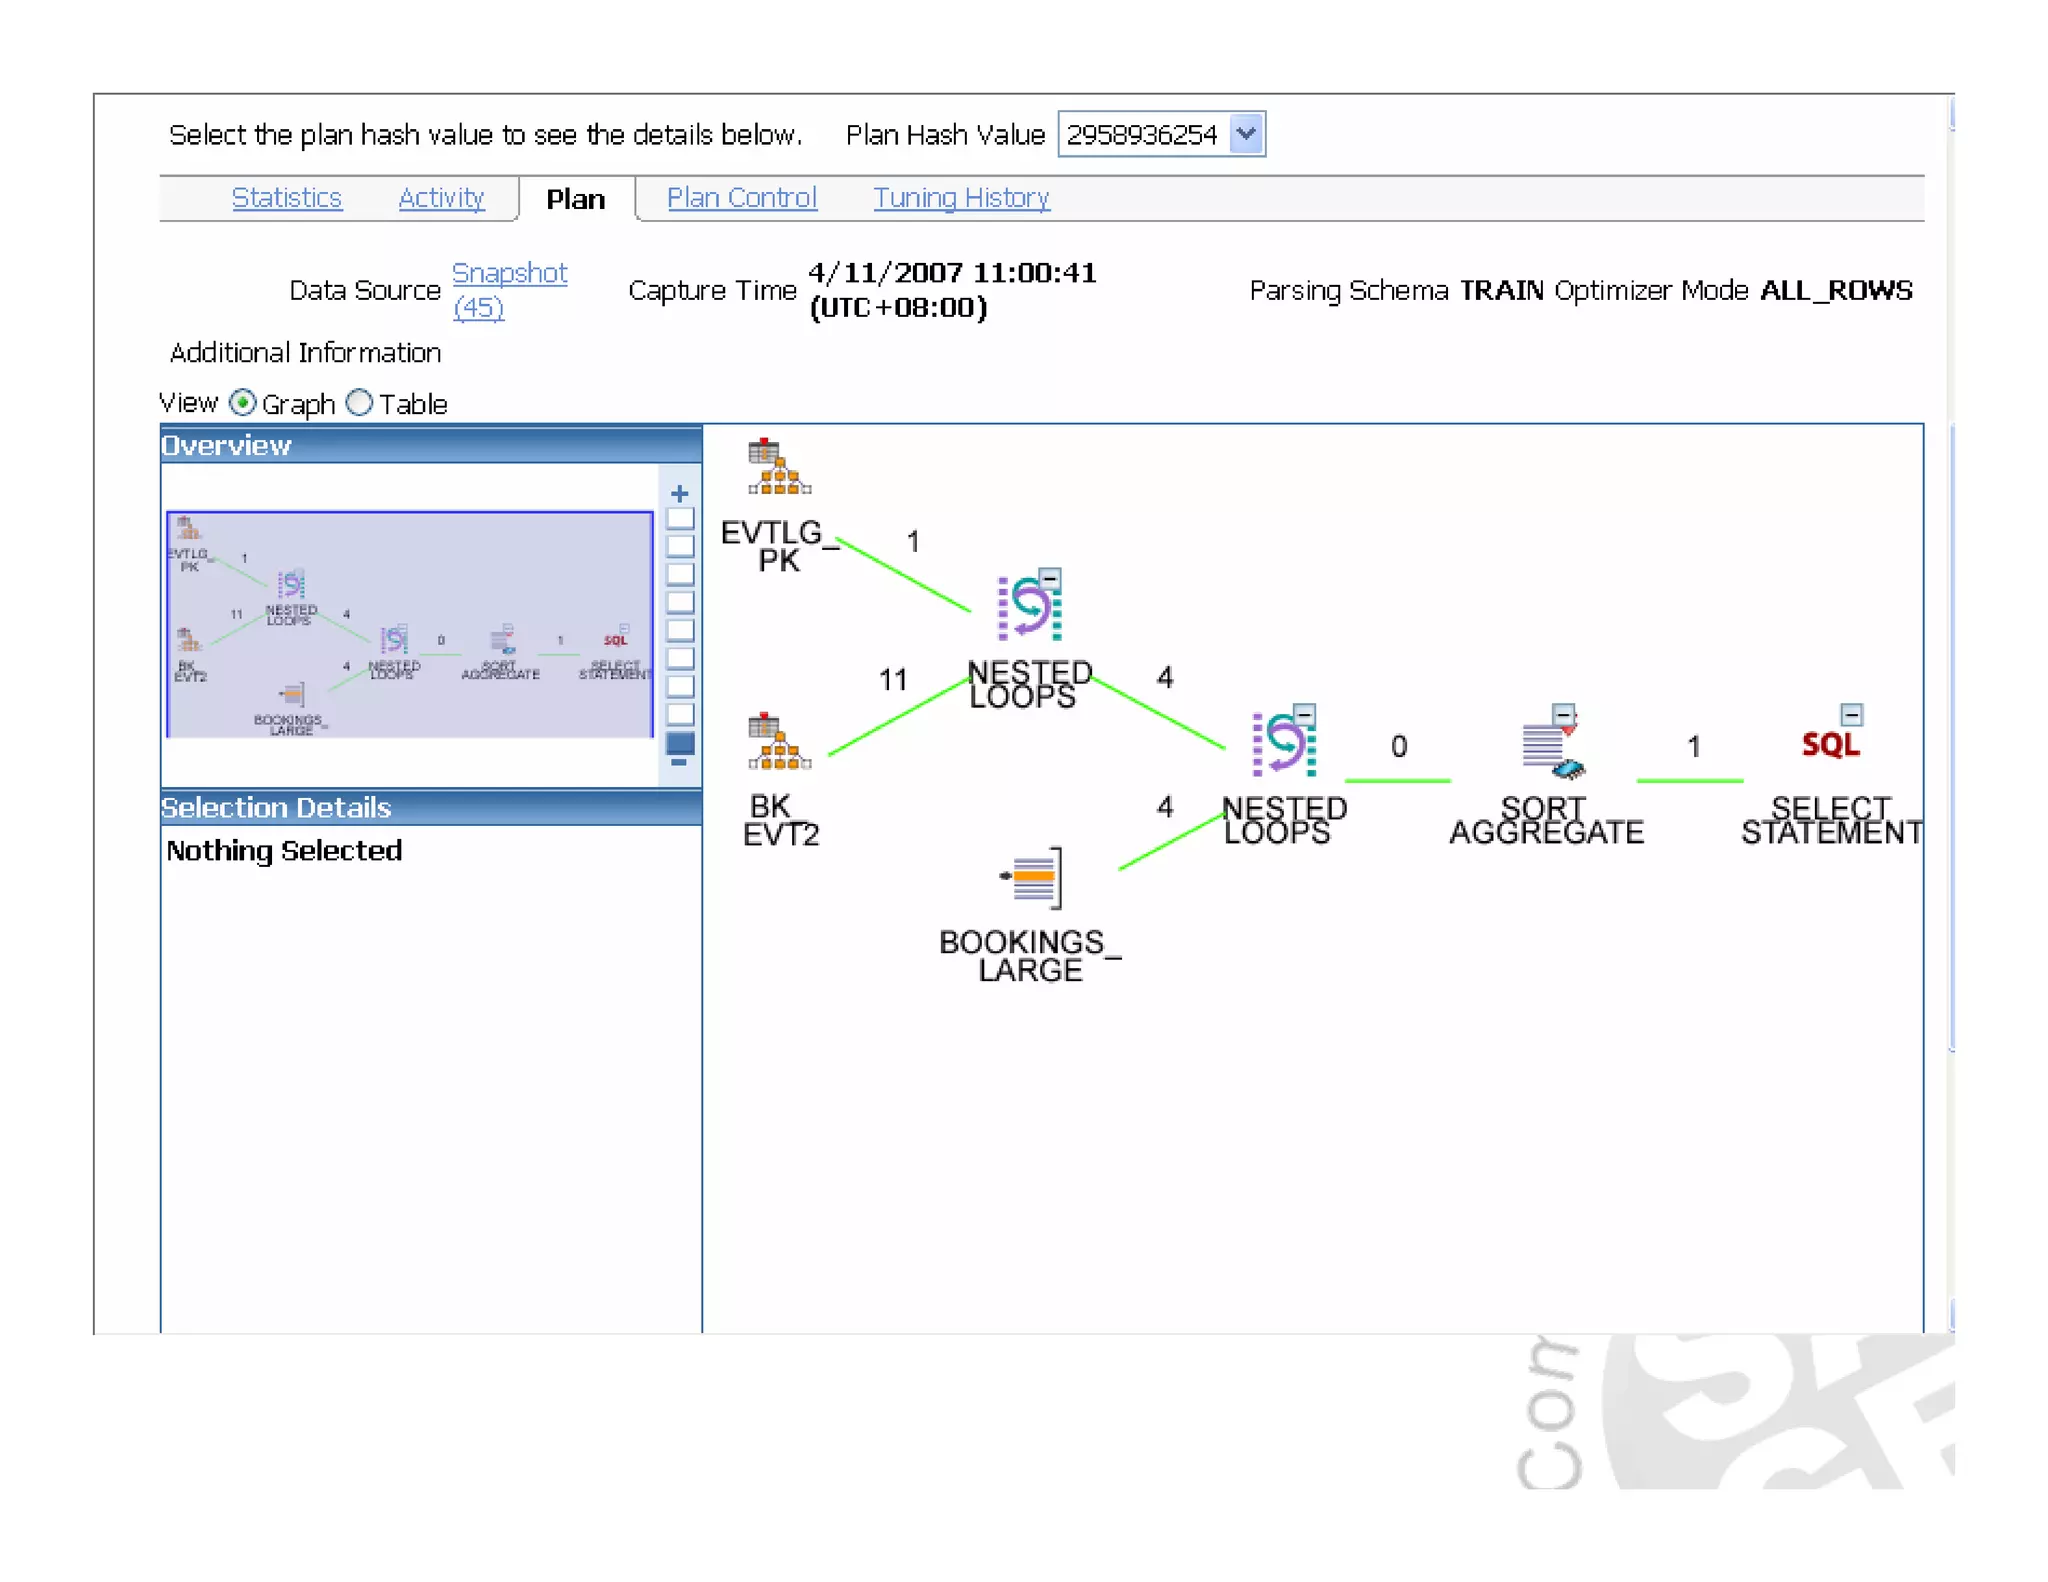Open the Snapshot (45) link

point(509,274)
